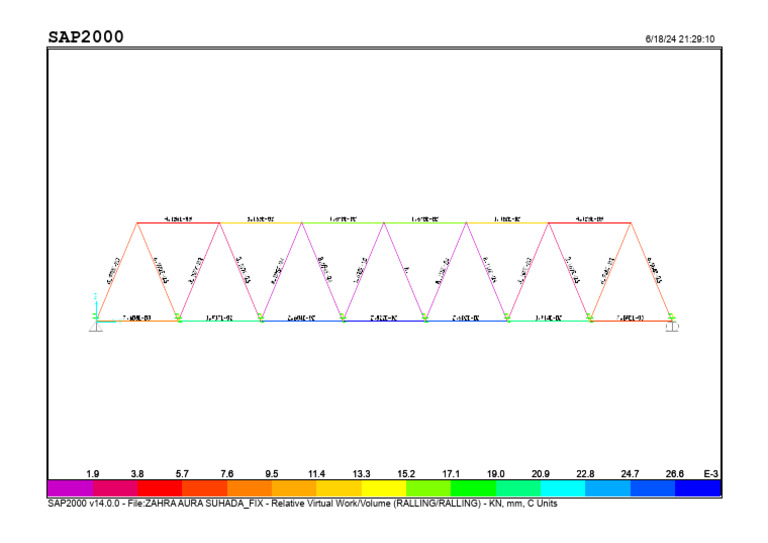Select the amber swatch between 9.5 and 11.4
This screenshot has width=768, height=543.
coord(294,488)
